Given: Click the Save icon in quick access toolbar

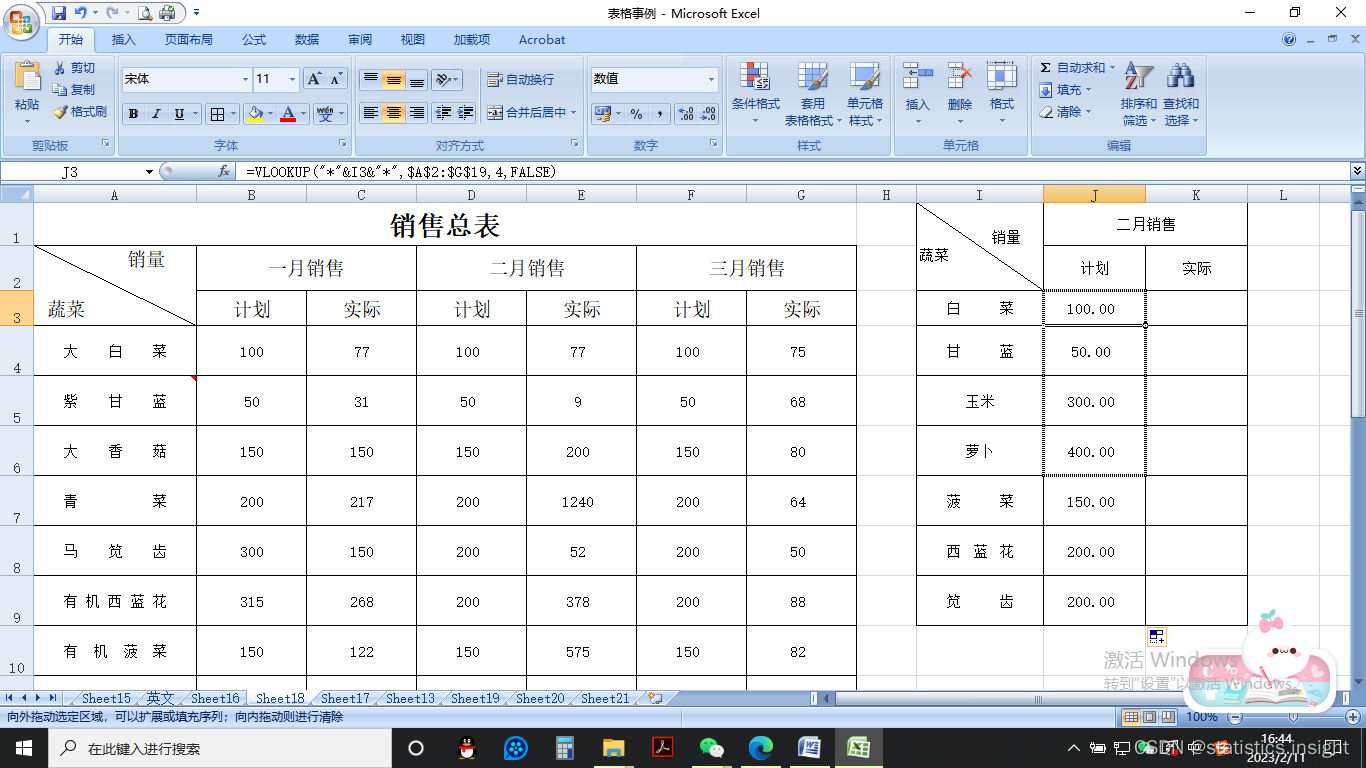Looking at the screenshot, I should pyautogui.click(x=59, y=13).
